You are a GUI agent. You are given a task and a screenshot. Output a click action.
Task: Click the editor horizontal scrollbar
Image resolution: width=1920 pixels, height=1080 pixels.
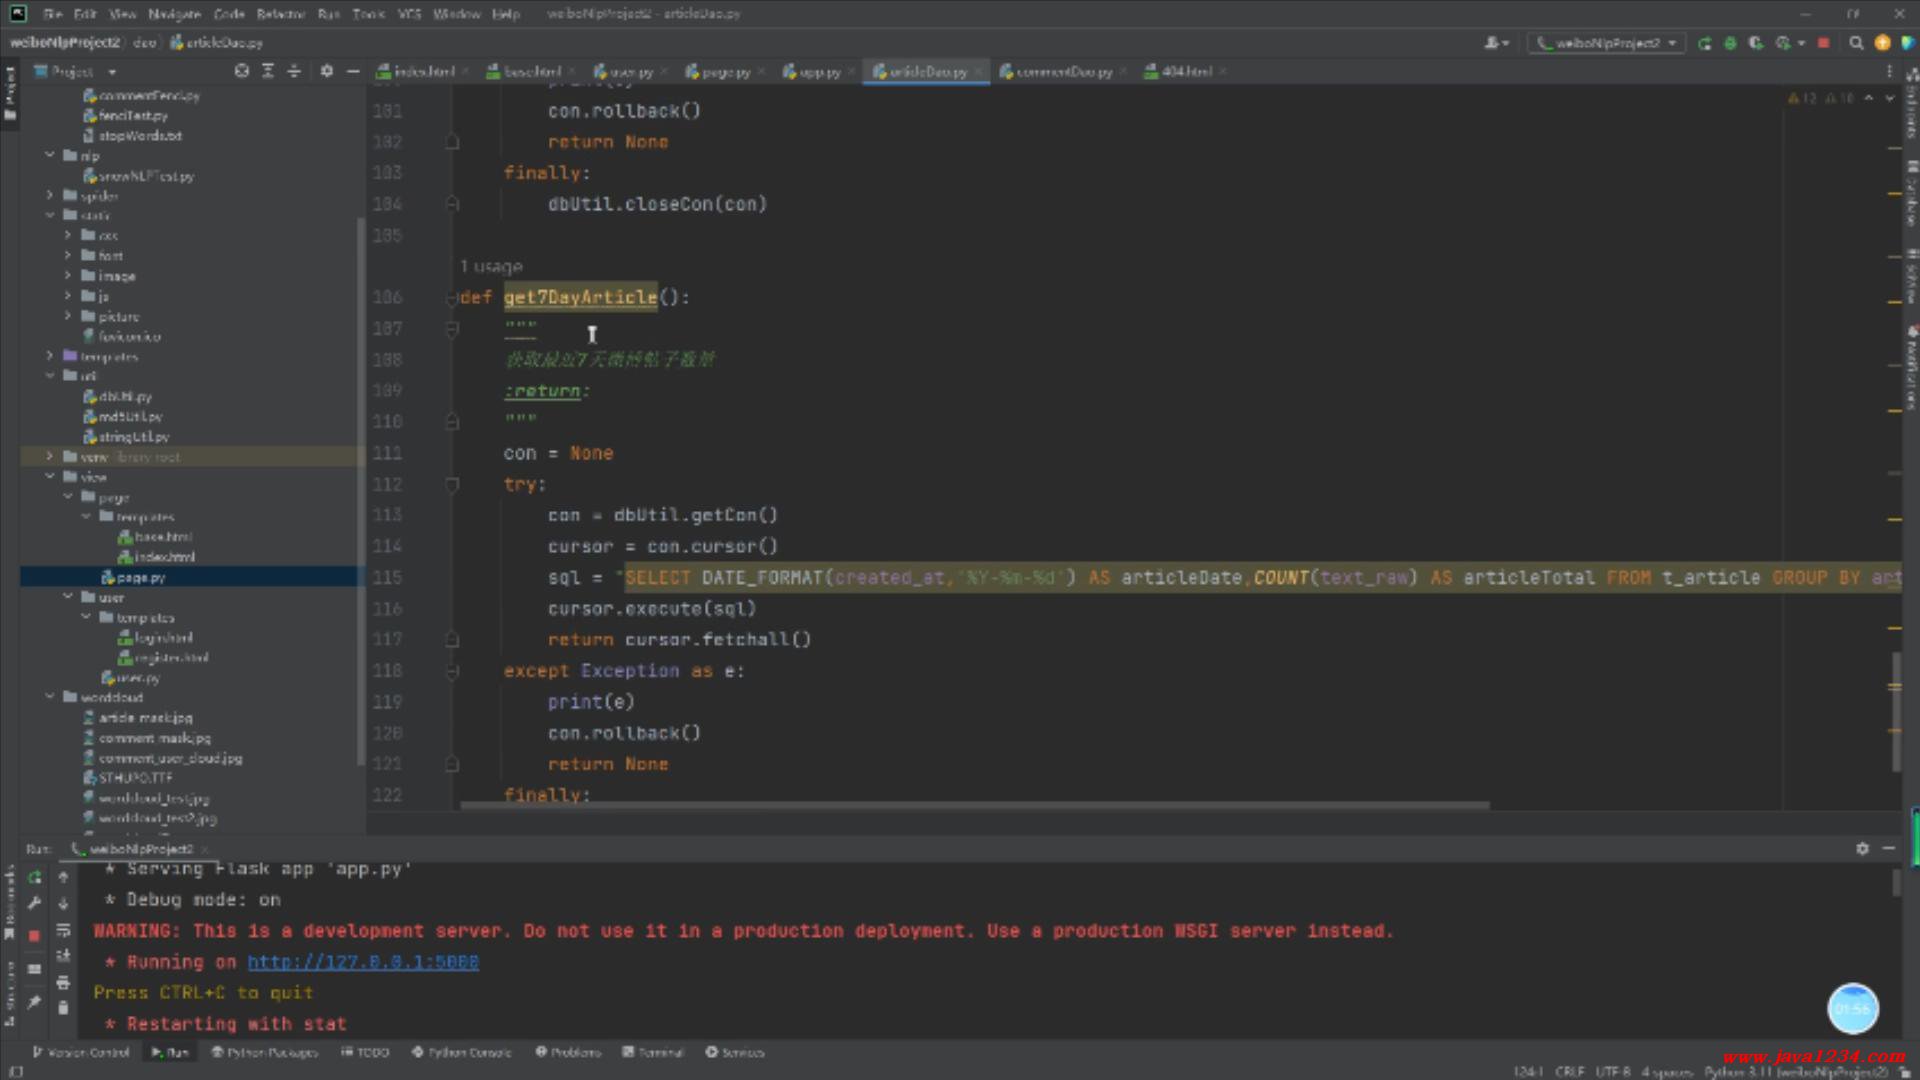tap(975, 805)
